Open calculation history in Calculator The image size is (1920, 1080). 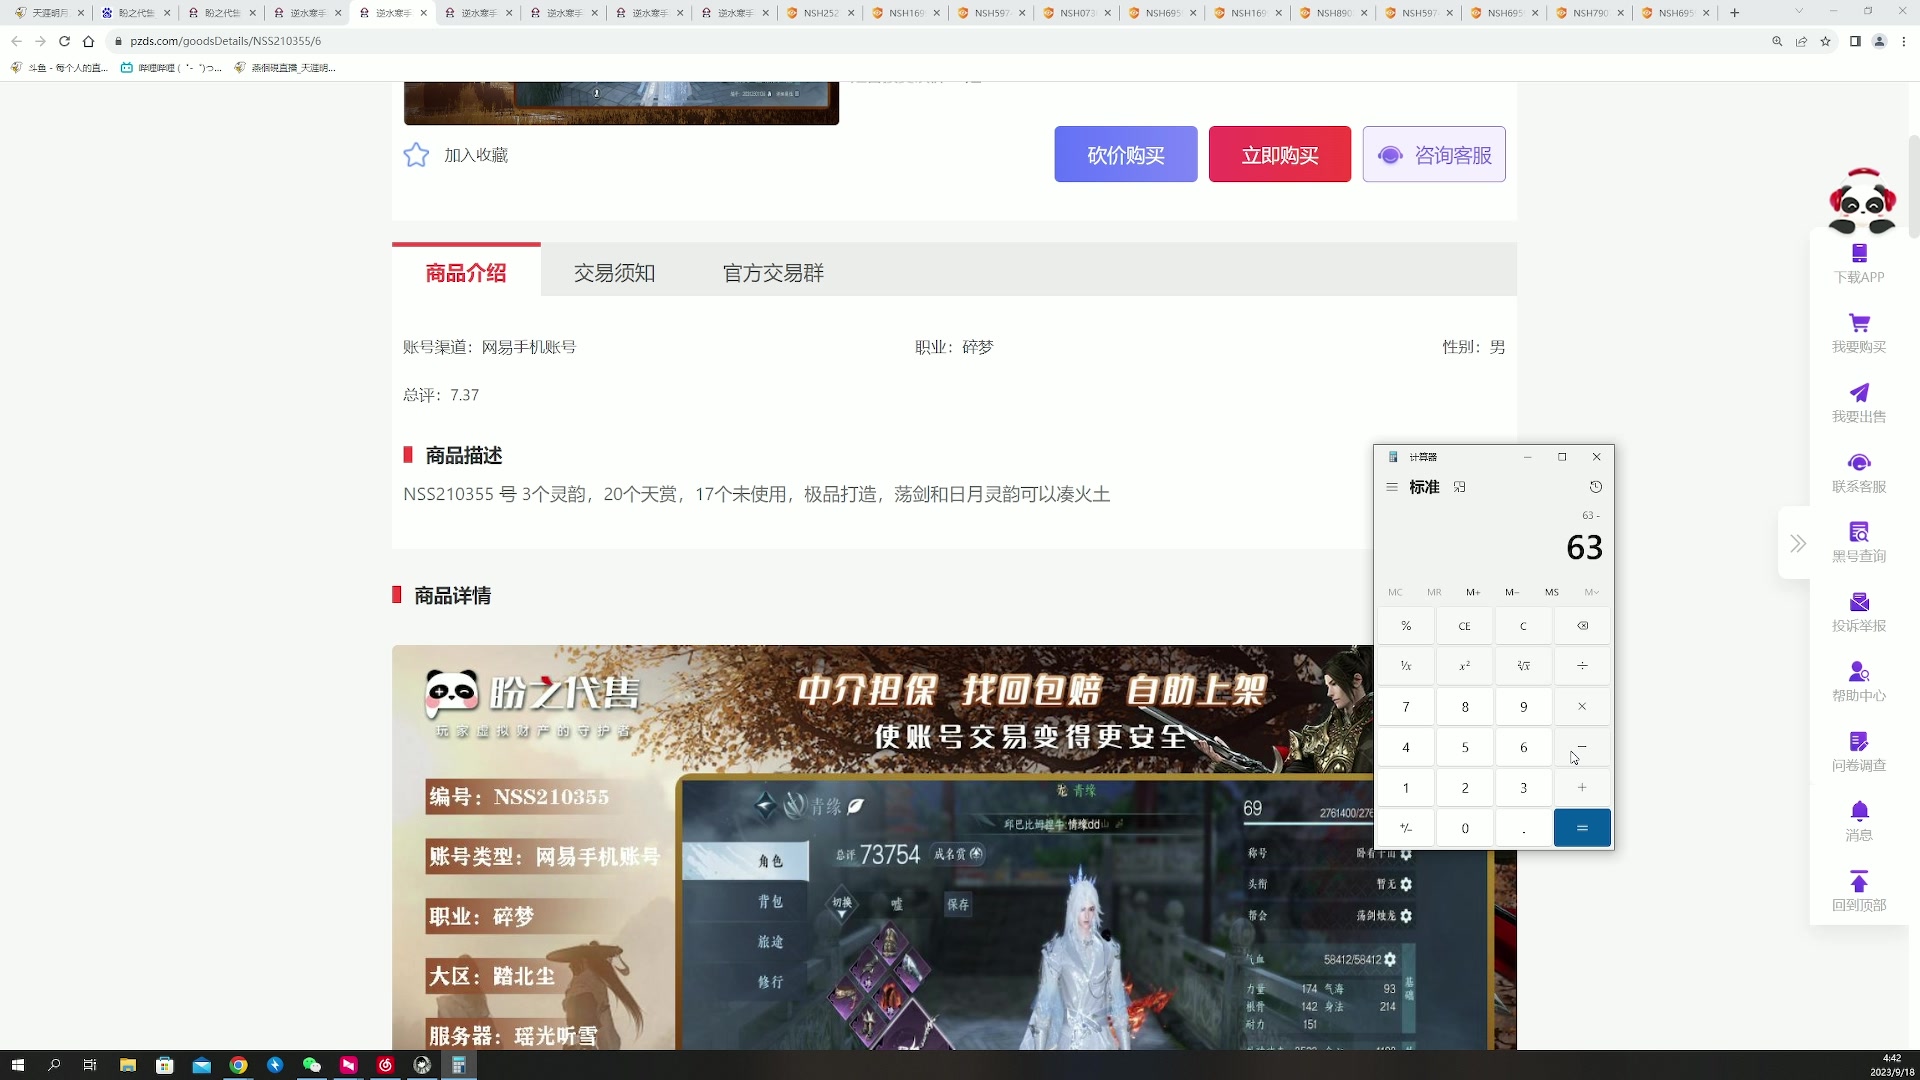[x=1596, y=487]
